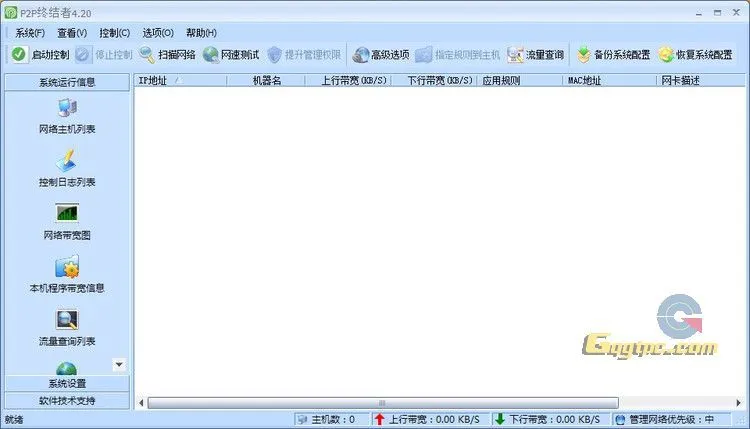Expand the 软件技术支持 sidebar section
The height and width of the screenshot is (429, 750).
coord(67,401)
